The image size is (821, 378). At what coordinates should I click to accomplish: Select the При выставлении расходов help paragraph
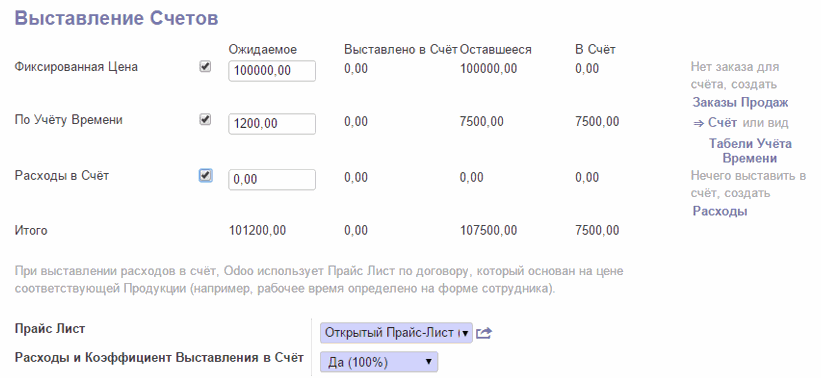click(319, 280)
